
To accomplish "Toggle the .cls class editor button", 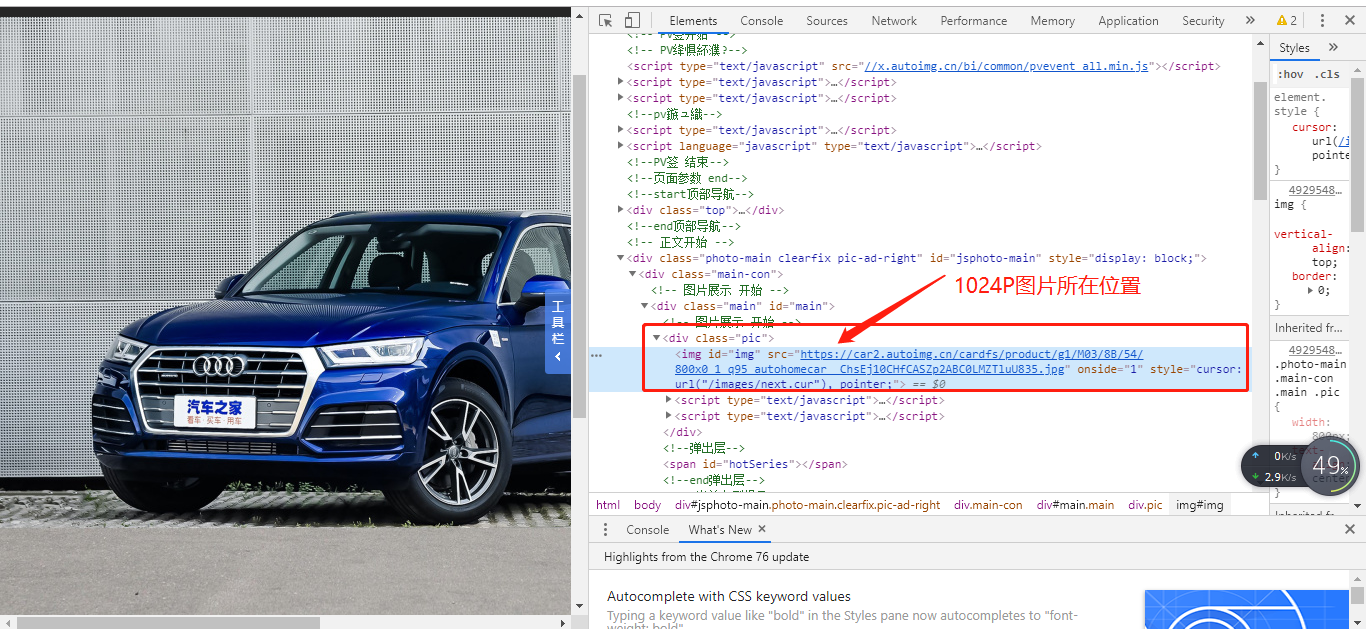I will [x=1327, y=74].
